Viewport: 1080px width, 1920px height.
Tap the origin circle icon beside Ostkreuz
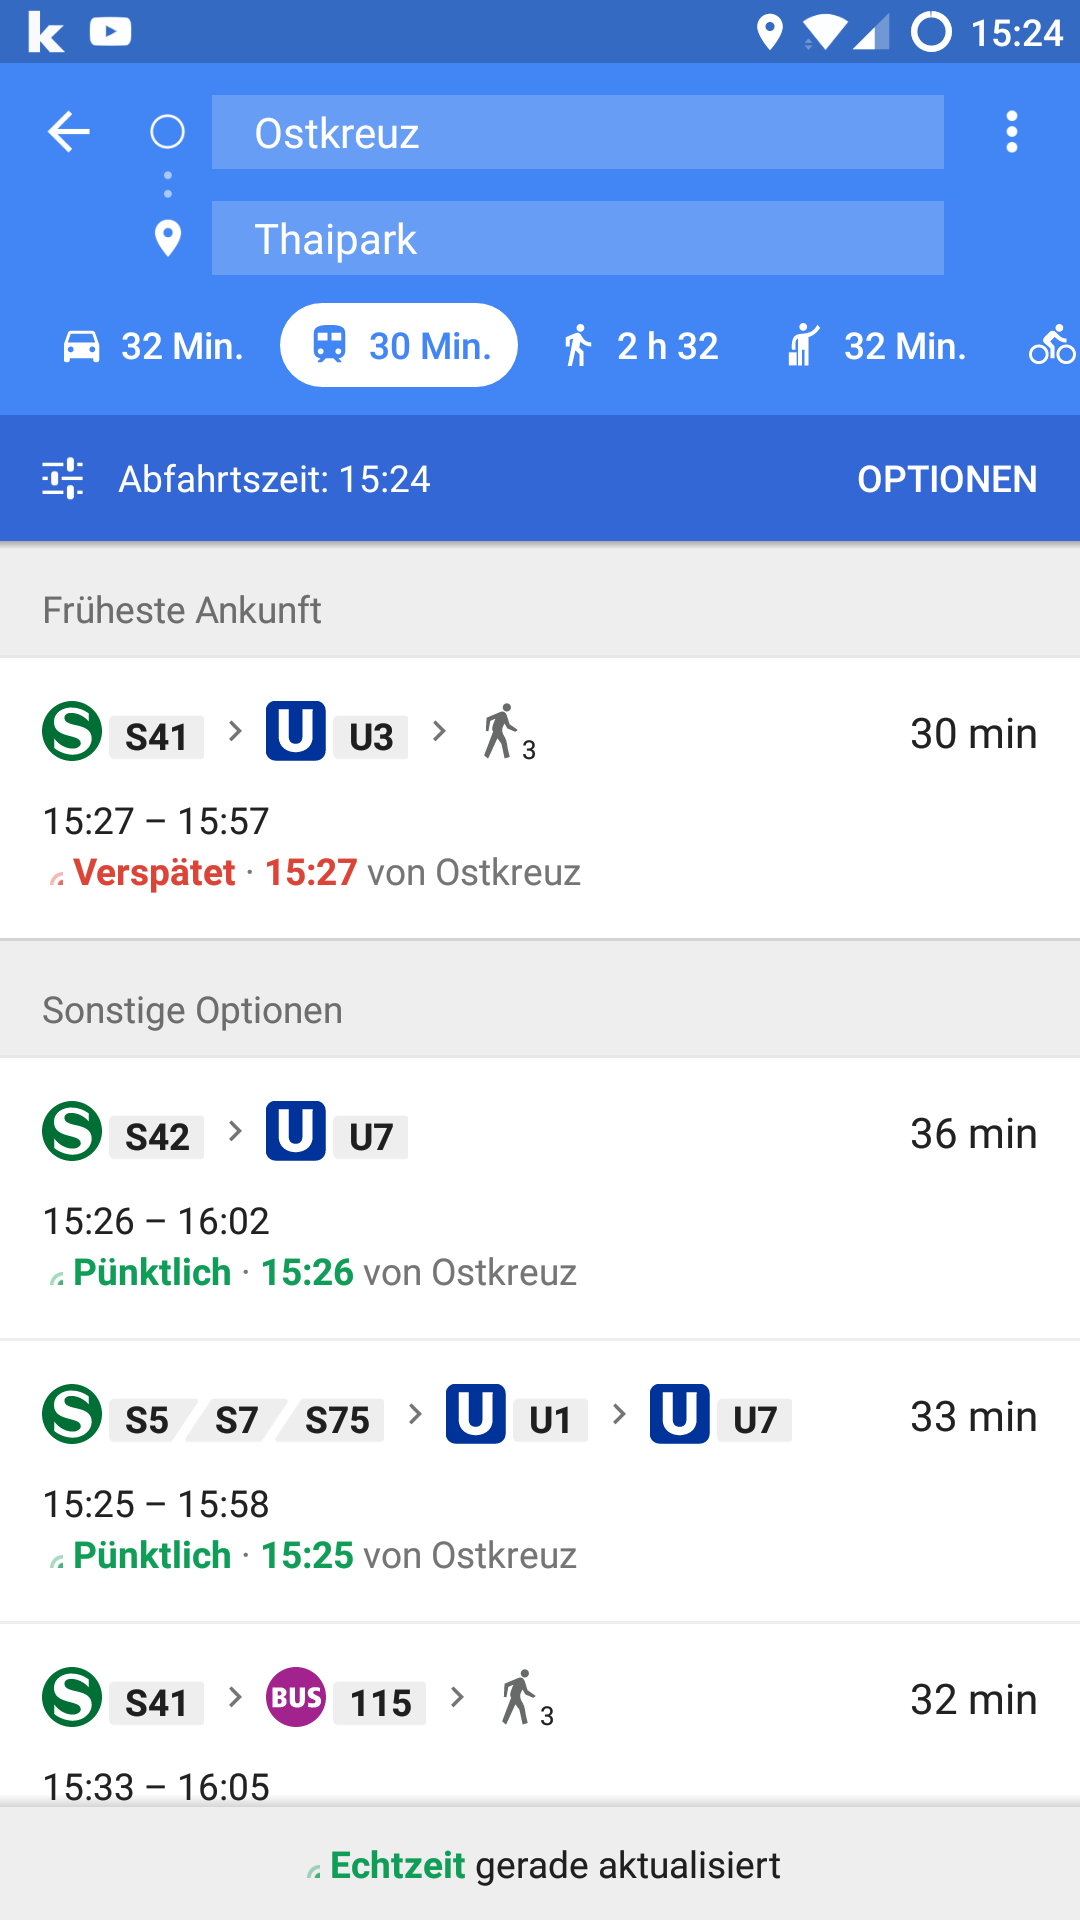(x=168, y=132)
